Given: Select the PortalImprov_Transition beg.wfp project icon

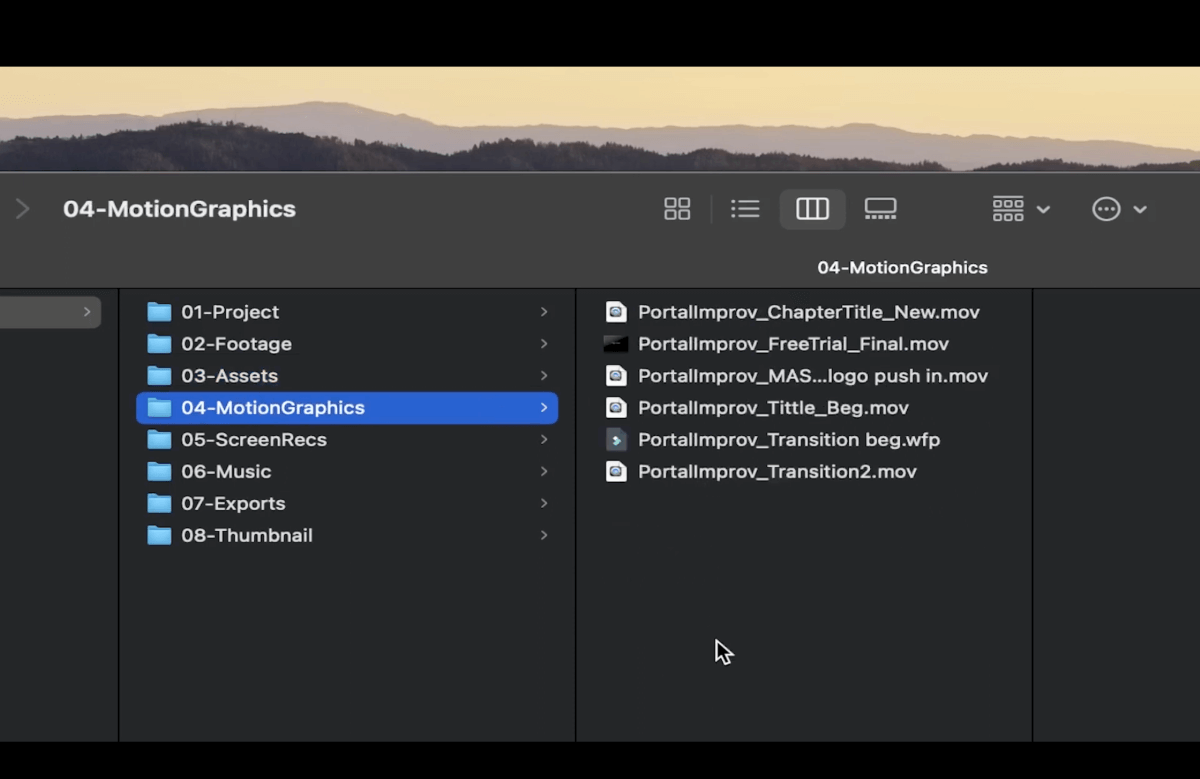Looking at the screenshot, I should click(616, 440).
